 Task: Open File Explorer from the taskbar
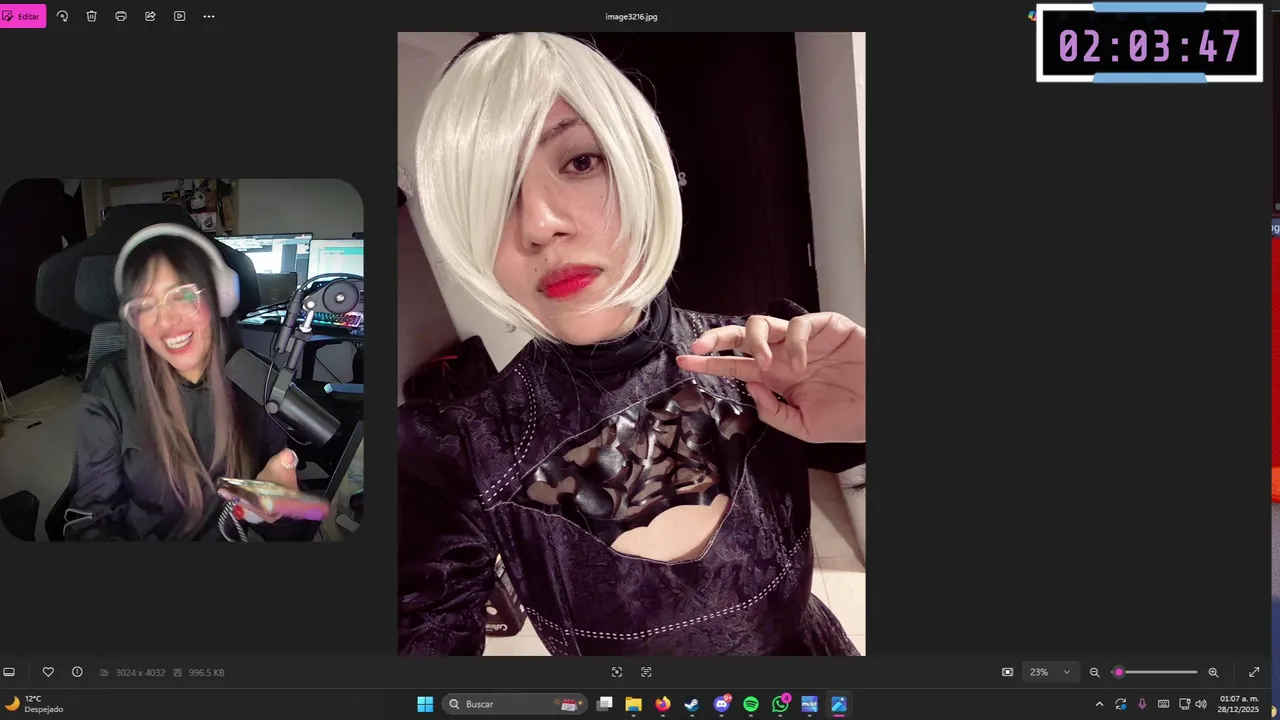coord(633,704)
